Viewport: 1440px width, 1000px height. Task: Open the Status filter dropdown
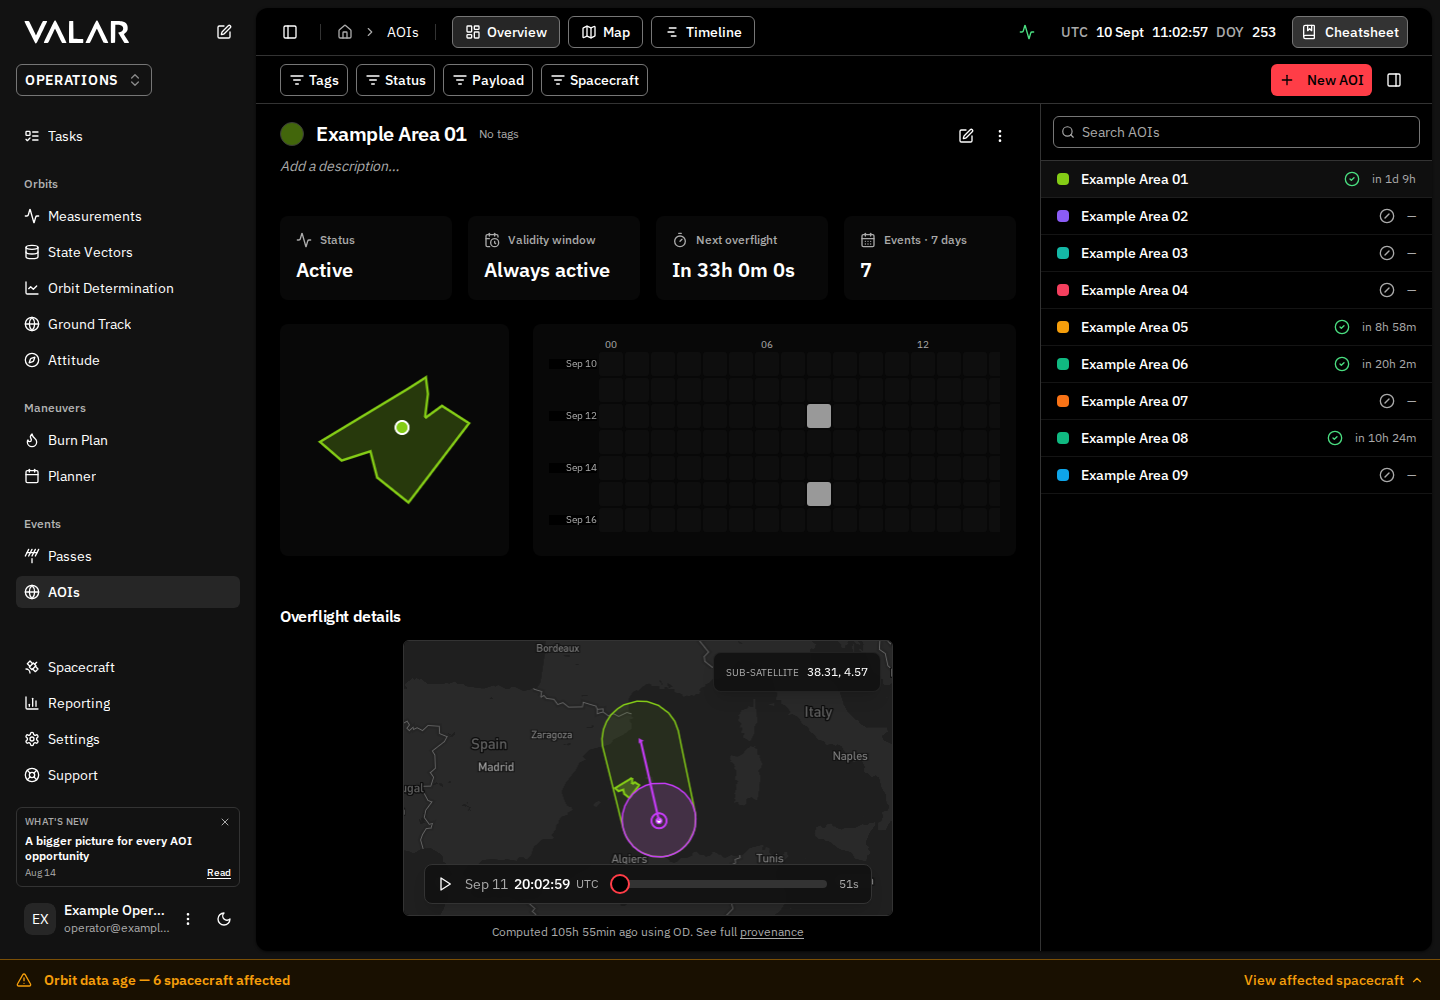point(395,80)
